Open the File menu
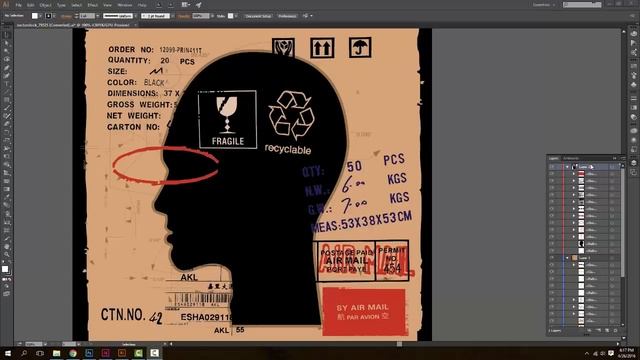Screen dimensions: 640x360 (18, 5)
